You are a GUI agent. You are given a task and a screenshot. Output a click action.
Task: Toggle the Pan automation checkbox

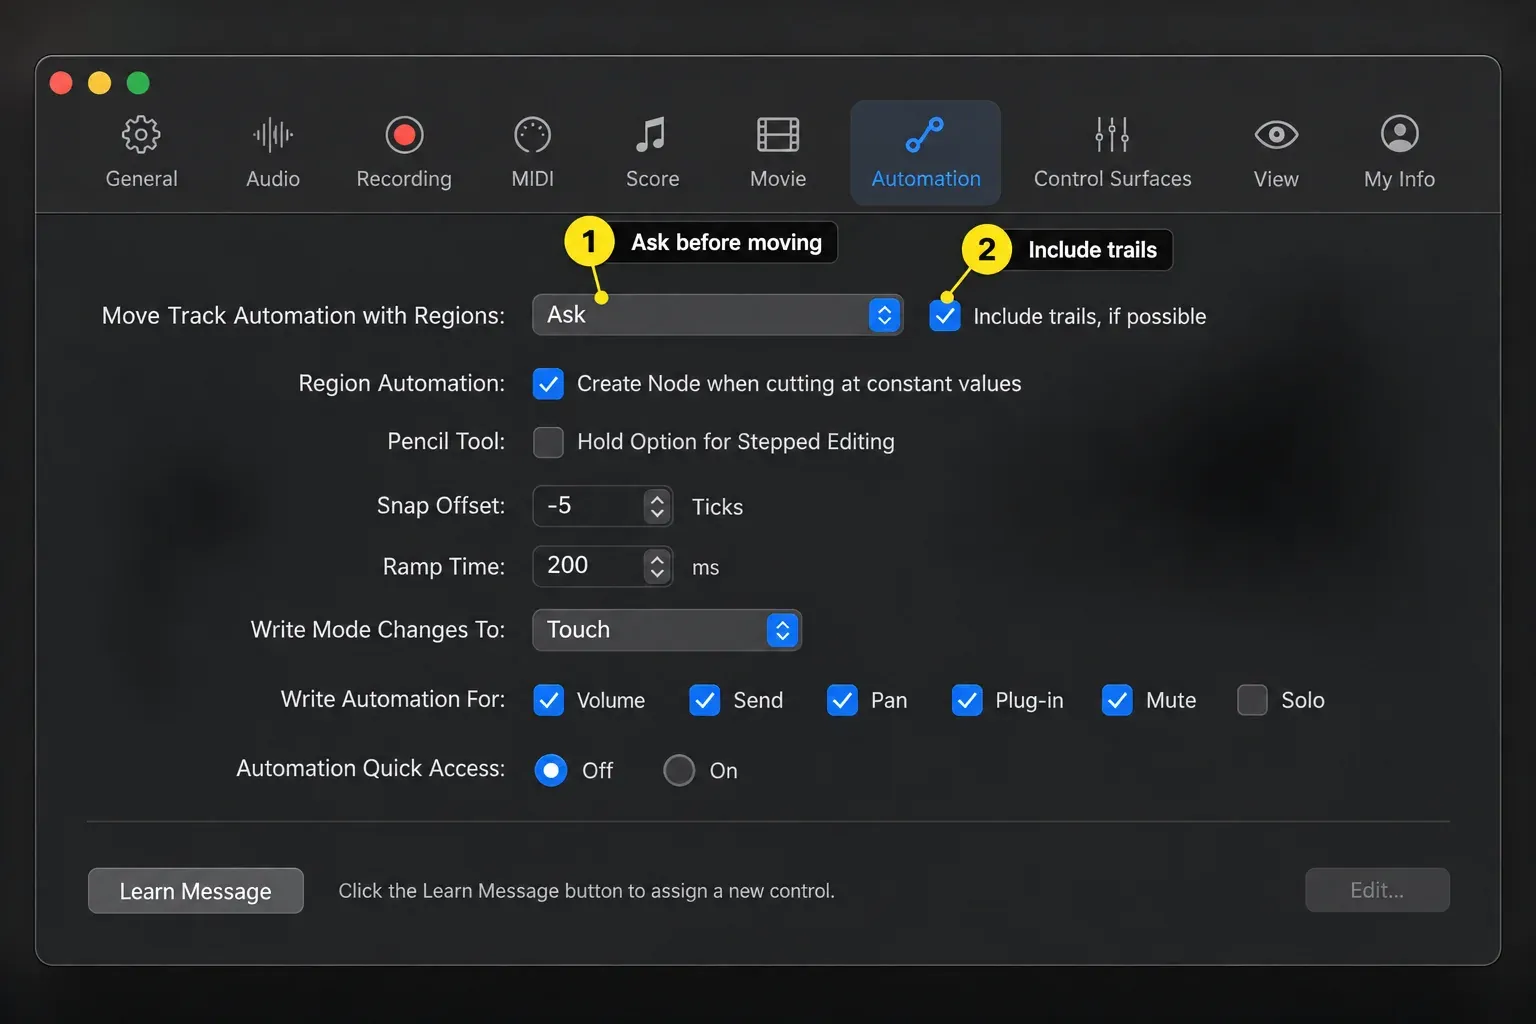[842, 700]
